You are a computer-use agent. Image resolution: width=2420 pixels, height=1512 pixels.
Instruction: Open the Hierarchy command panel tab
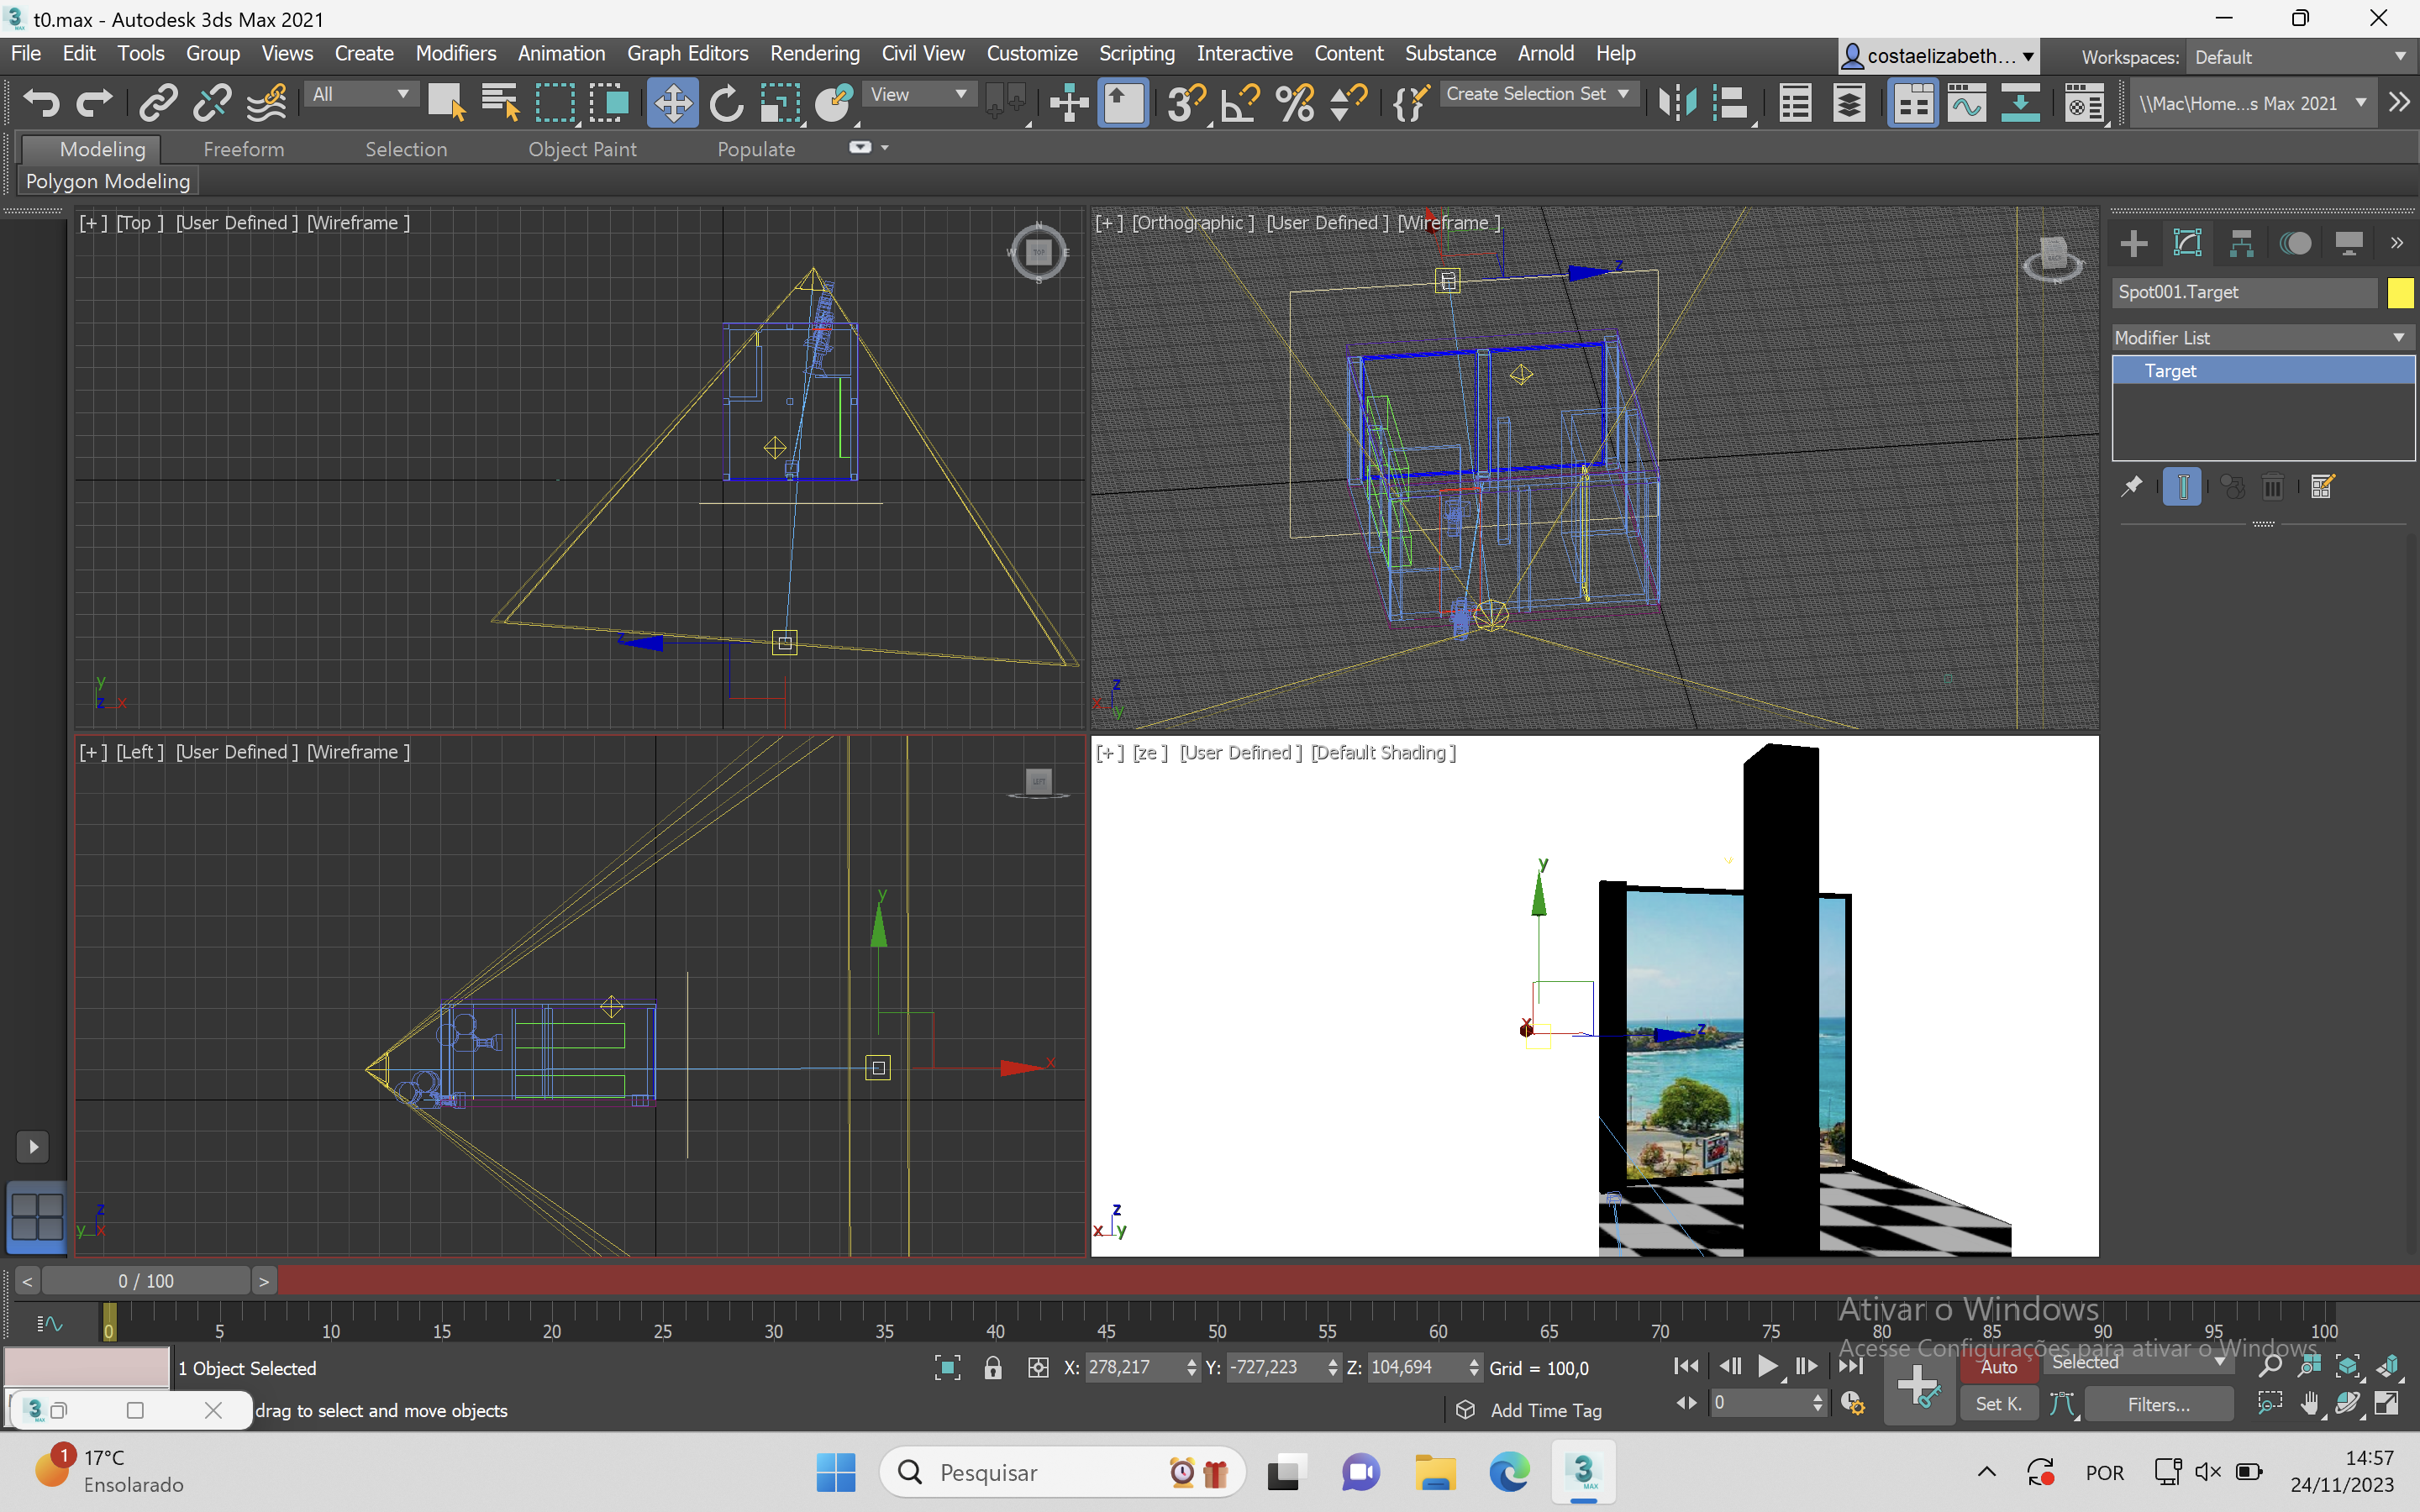2241,243
